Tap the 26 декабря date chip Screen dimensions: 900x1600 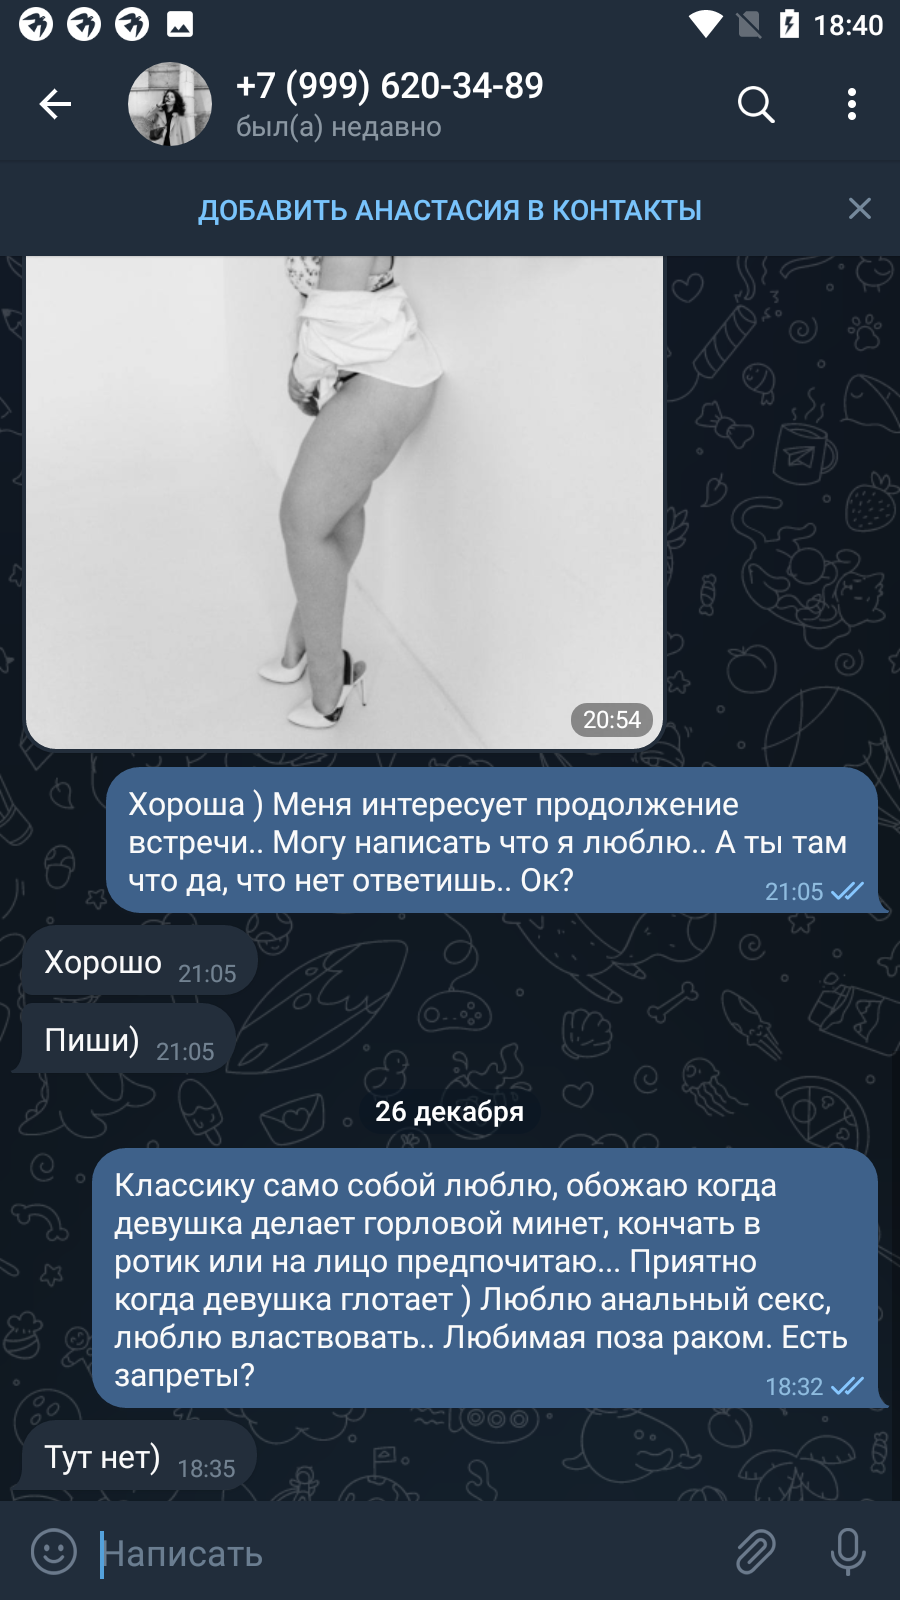[x=450, y=1111]
